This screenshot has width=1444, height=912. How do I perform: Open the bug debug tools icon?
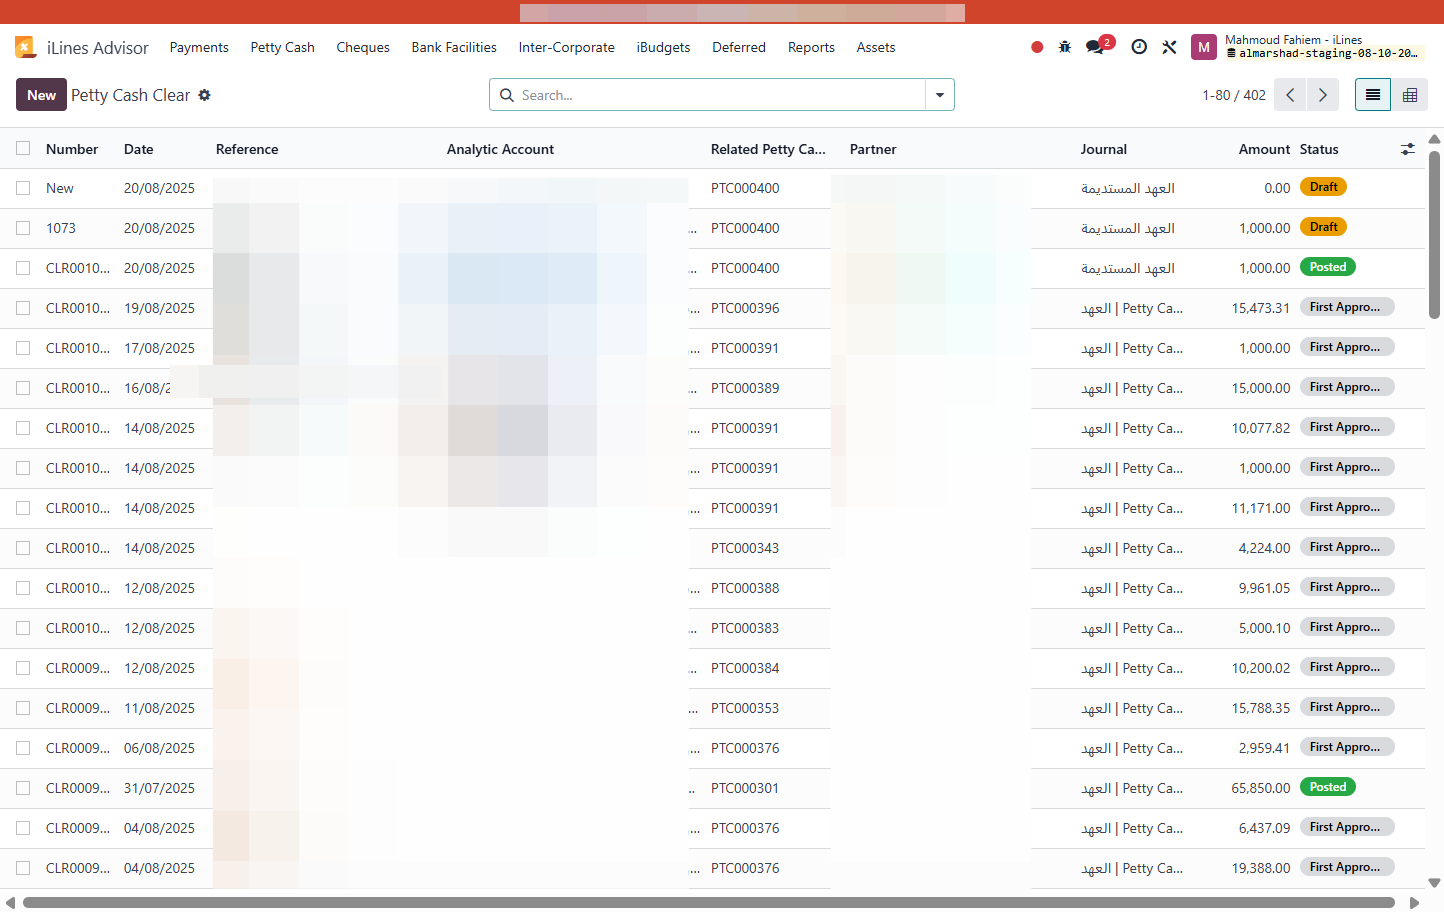pos(1065,47)
